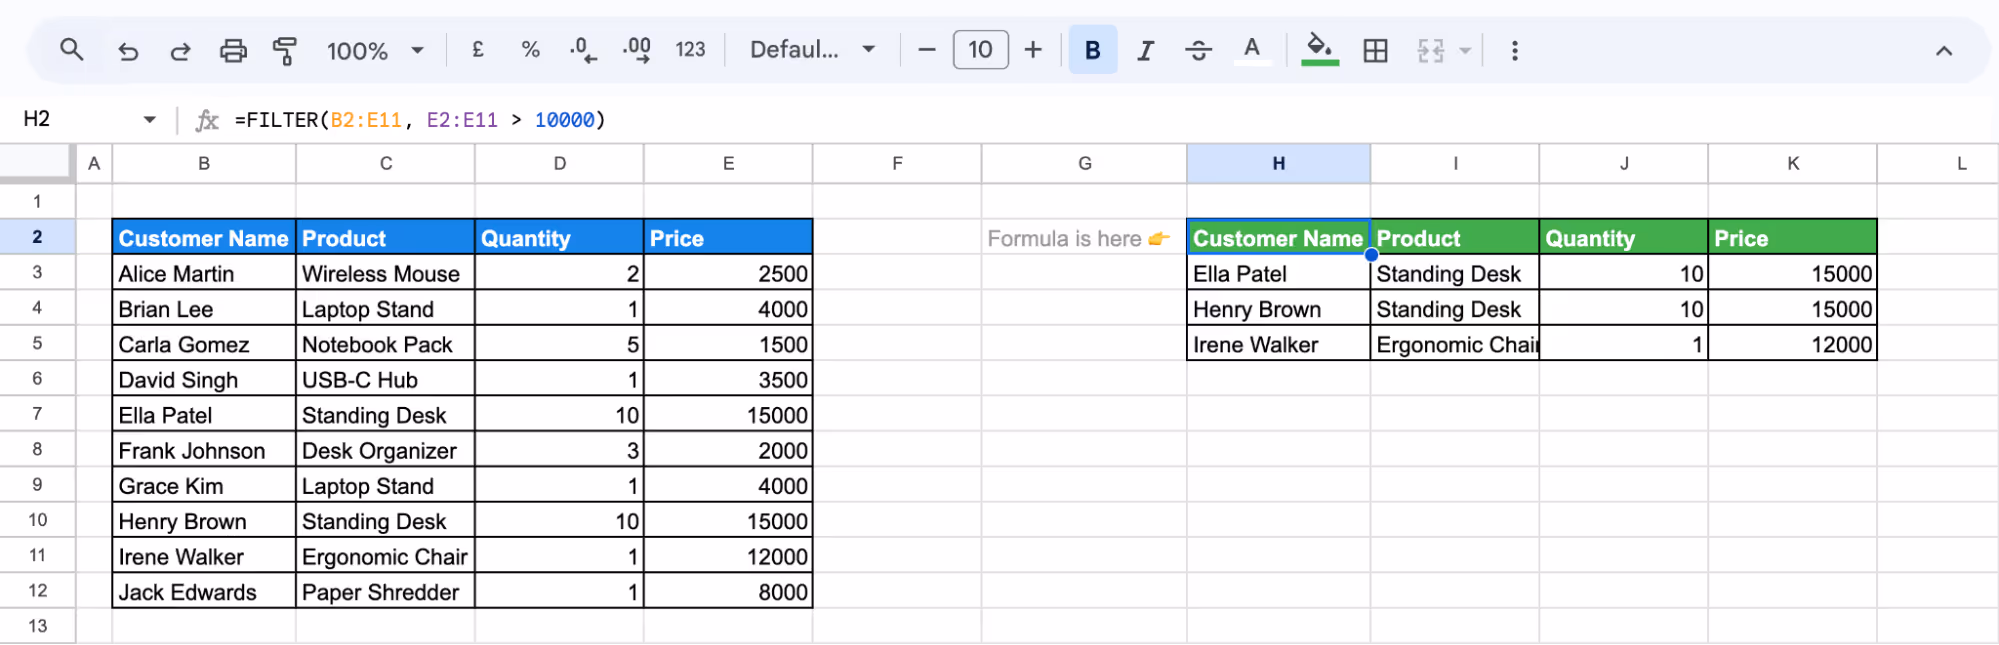The width and height of the screenshot is (1999, 645).
Task: Click the blue 'Product' header cell
Action: 385,238
